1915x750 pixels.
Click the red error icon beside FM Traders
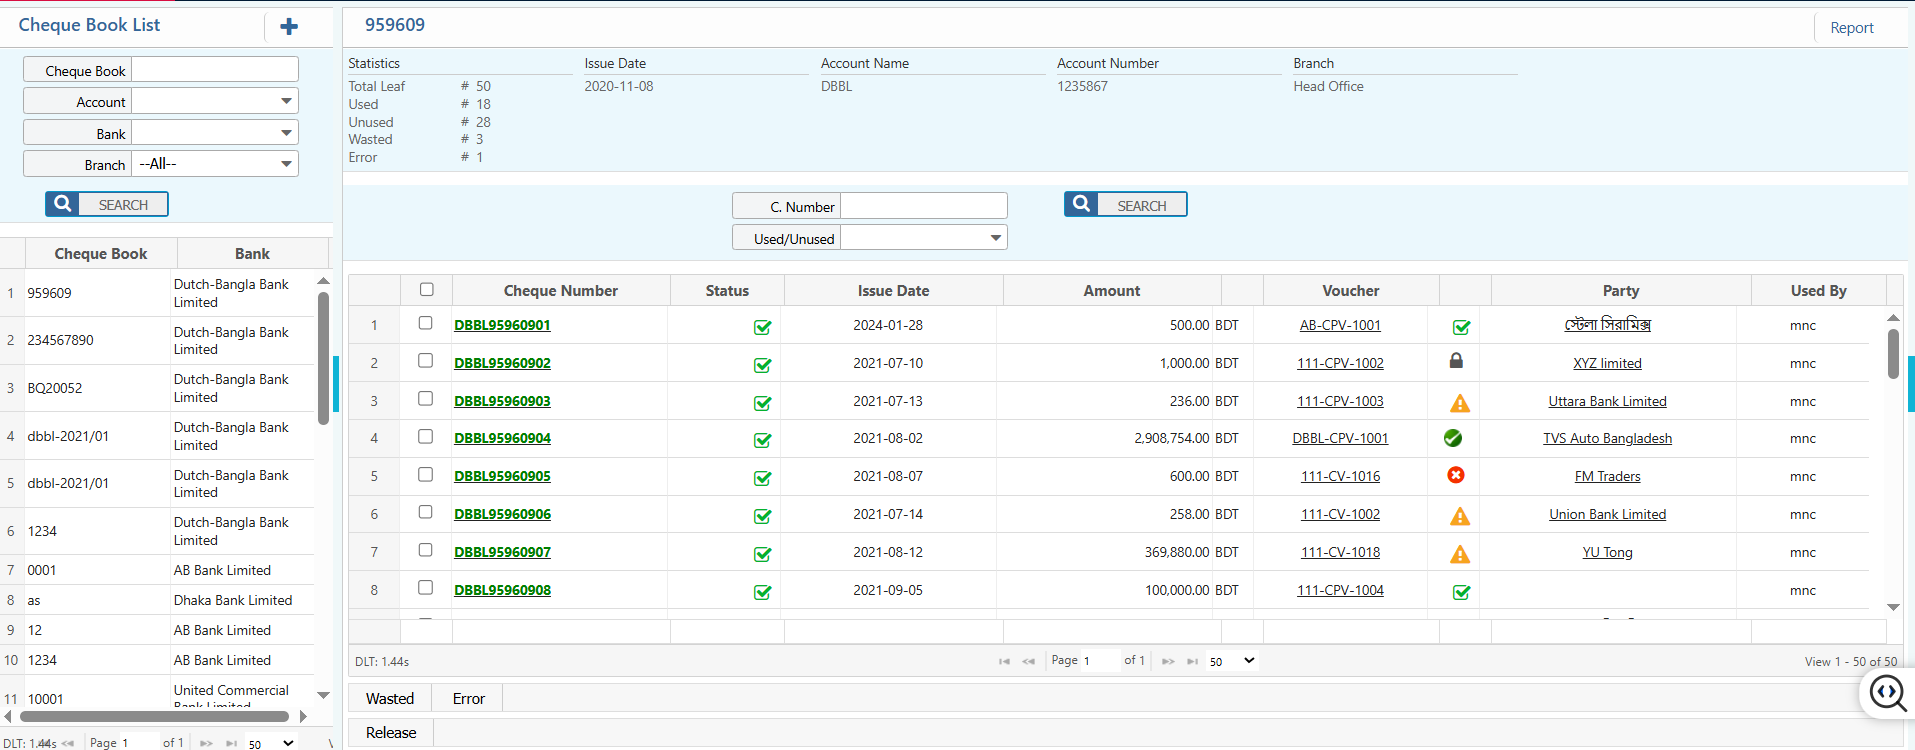[1456, 475]
